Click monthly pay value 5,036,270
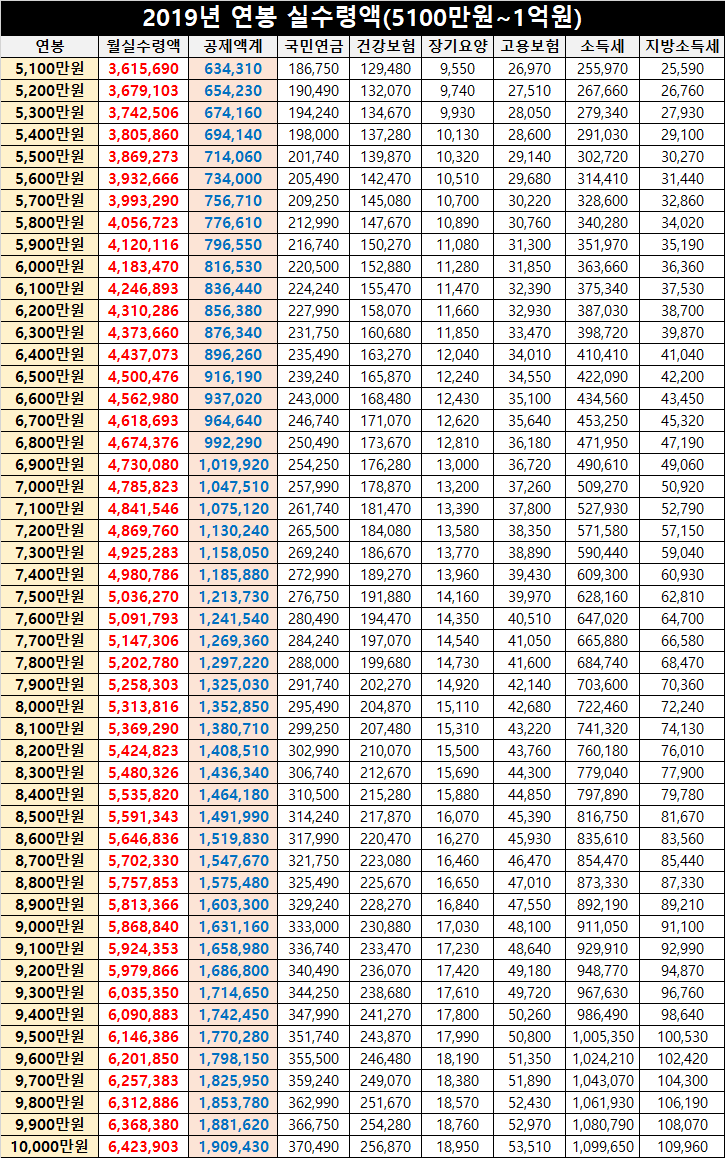Viewport: 725px width, 1158px height. point(143,597)
